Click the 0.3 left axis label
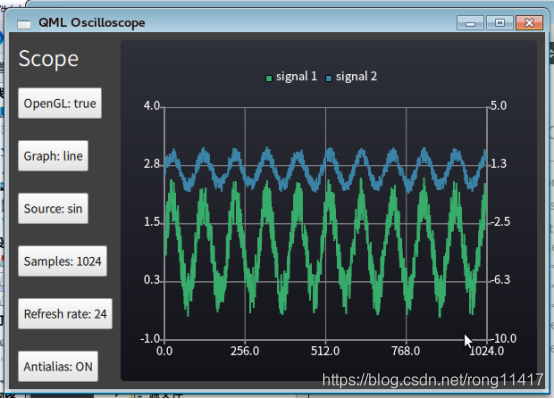The image size is (554, 399). (152, 280)
